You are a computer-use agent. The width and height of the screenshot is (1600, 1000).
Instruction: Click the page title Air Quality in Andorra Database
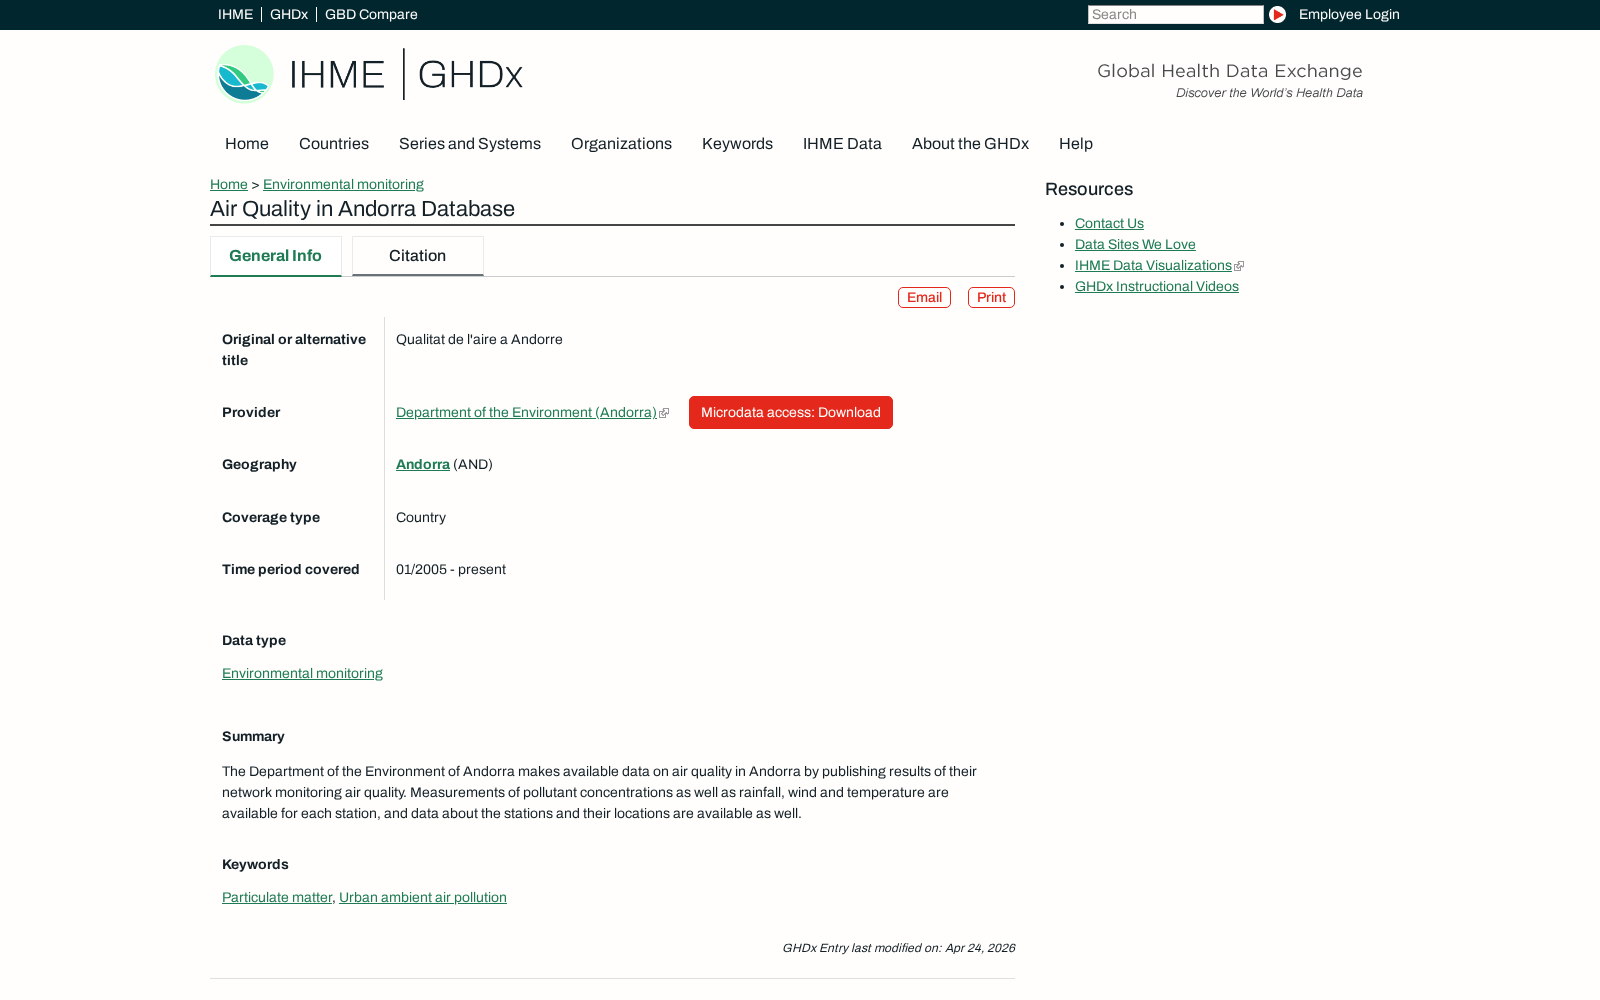pos(362,209)
